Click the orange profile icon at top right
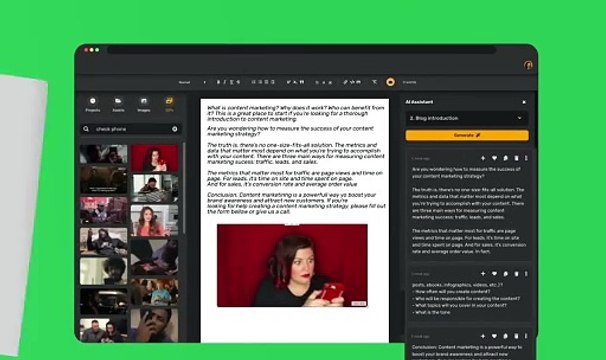The height and width of the screenshot is (360, 606). pyautogui.click(x=528, y=65)
